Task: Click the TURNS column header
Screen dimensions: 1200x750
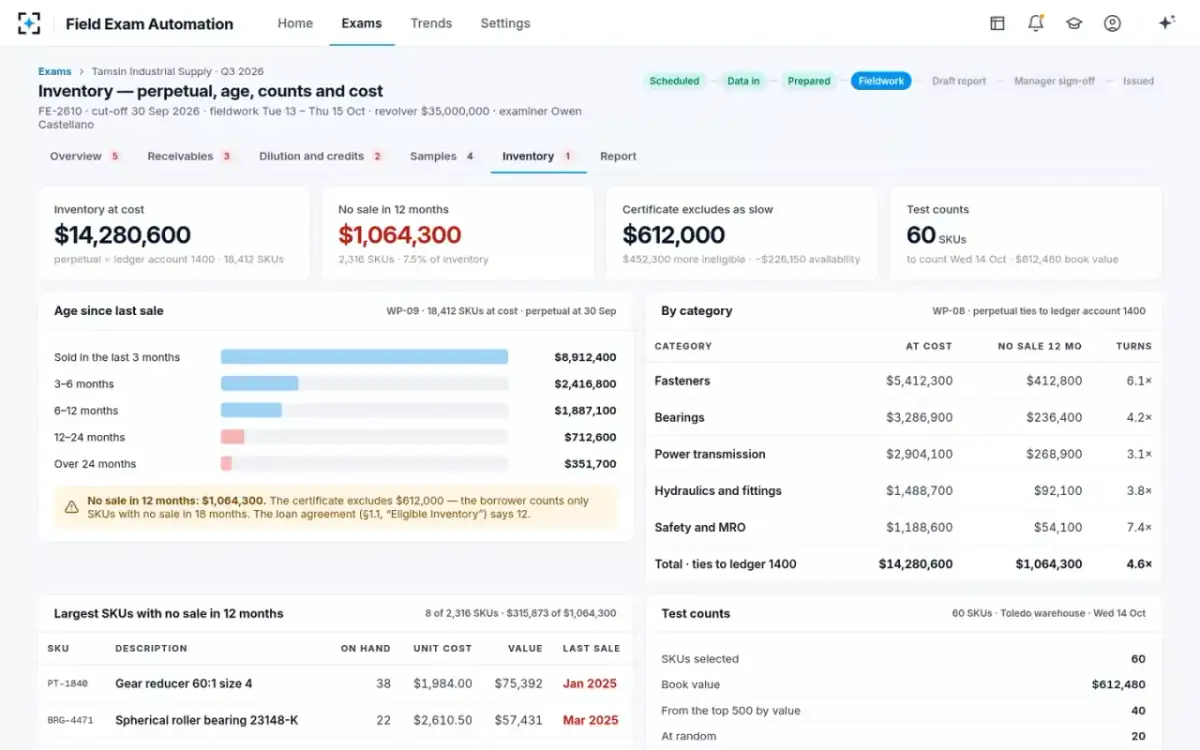Action: coord(1134,346)
